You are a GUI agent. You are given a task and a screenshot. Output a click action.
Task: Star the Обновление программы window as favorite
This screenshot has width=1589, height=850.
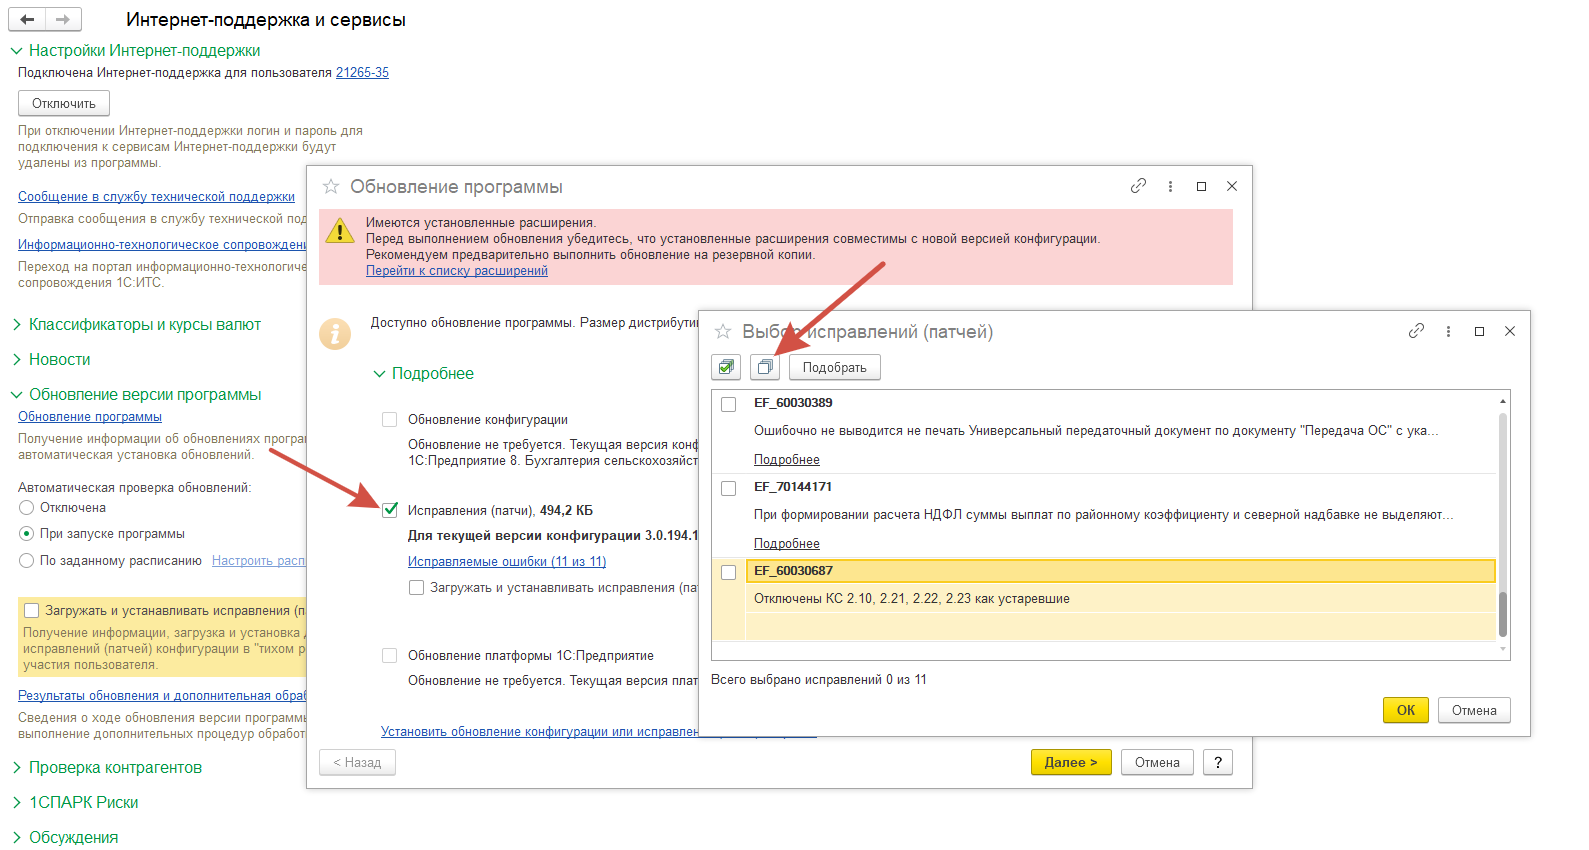pyautogui.click(x=331, y=187)
